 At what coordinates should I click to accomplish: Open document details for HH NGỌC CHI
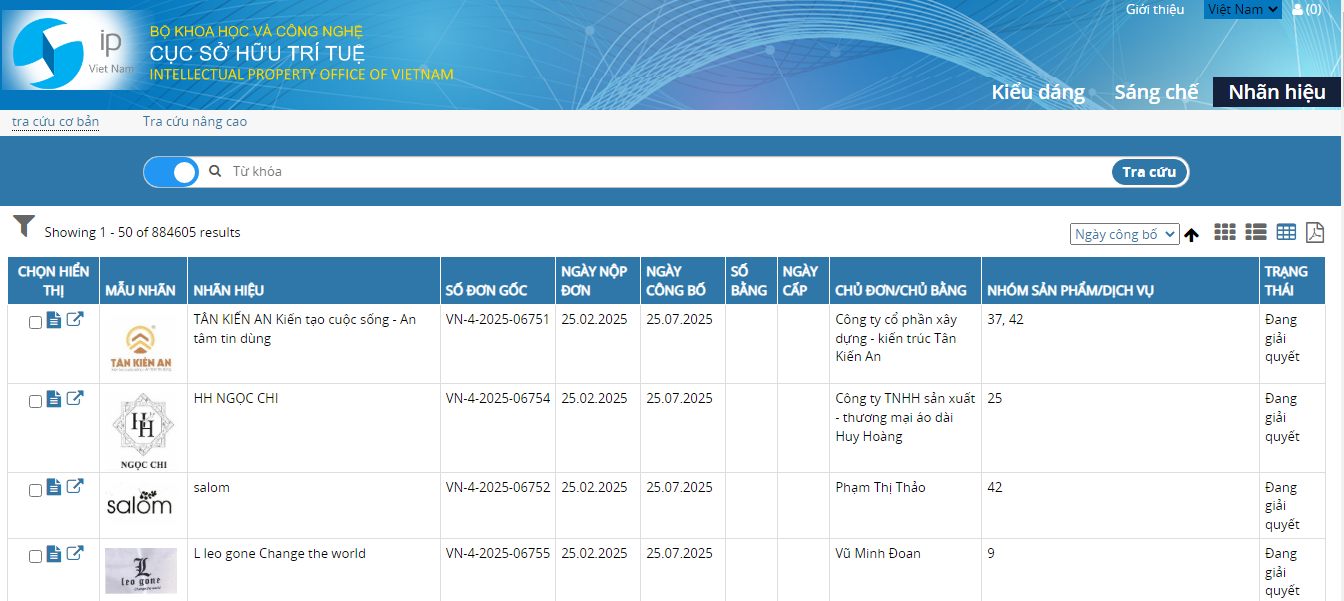coord(54,399)
